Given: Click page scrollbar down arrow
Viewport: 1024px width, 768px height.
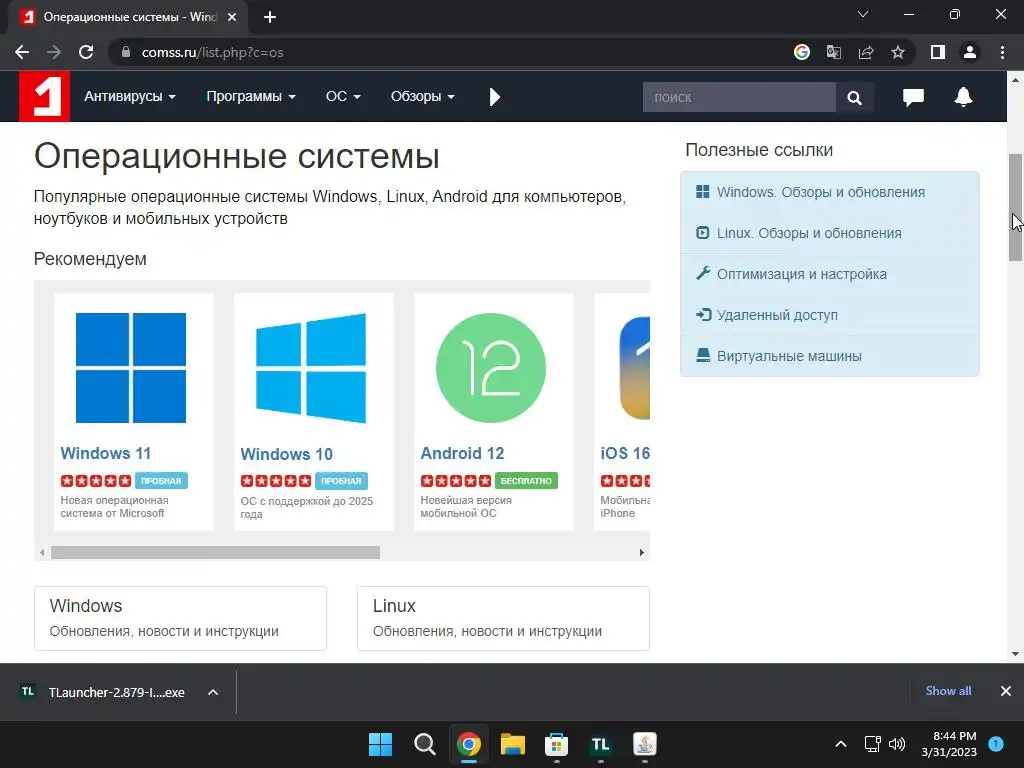Looking at the screenshot, I should 1015,654.
